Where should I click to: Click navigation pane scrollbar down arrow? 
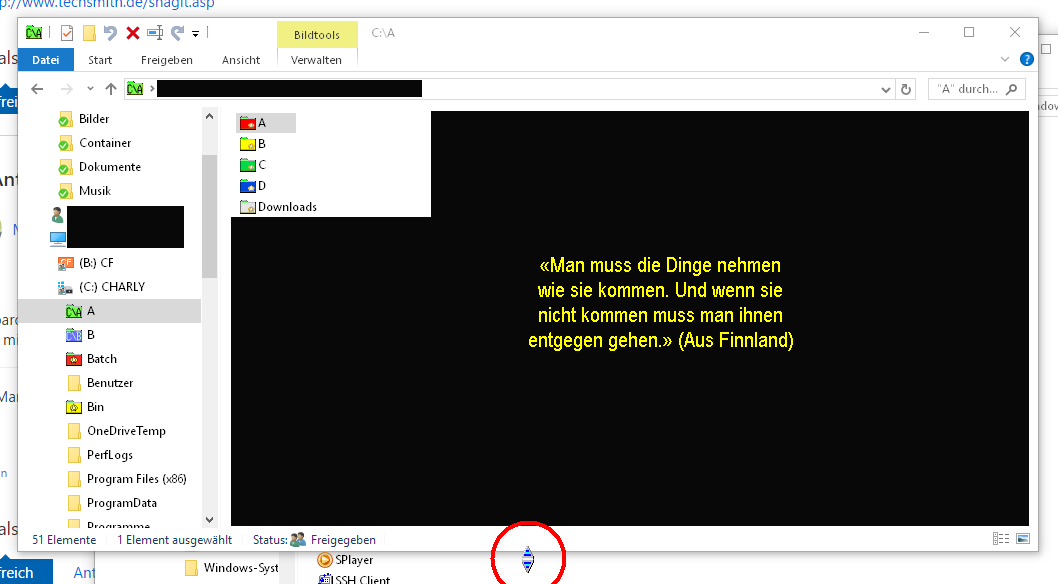(209, 519)
